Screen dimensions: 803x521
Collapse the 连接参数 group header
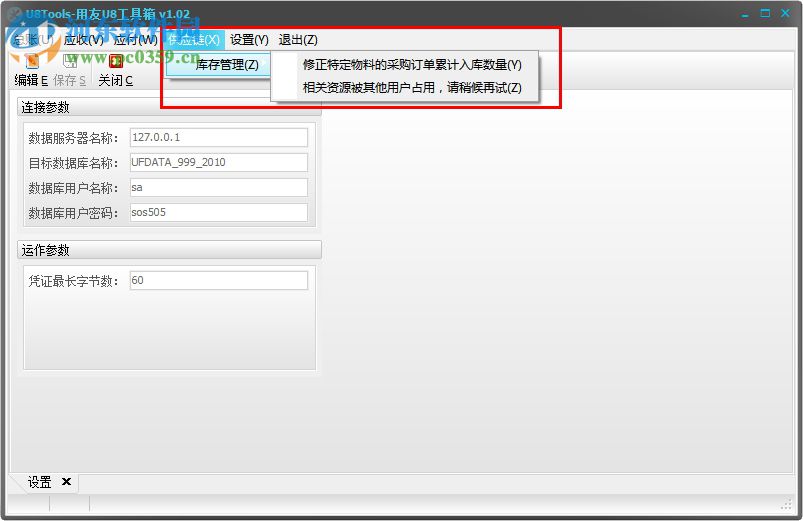click(170, 107)
